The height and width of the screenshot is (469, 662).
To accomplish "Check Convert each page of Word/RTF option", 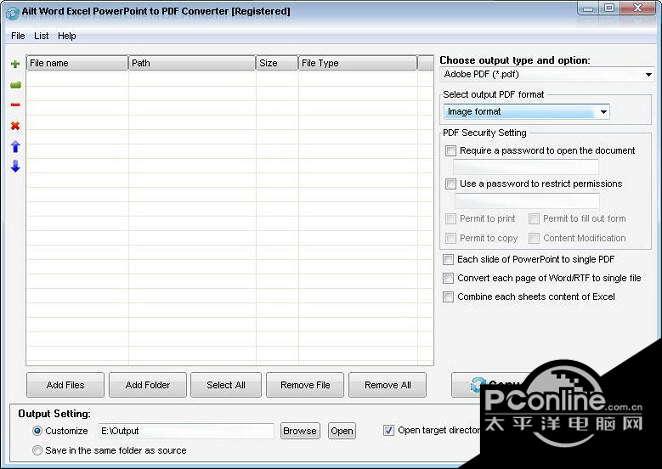I will click(x=448, y=278).
